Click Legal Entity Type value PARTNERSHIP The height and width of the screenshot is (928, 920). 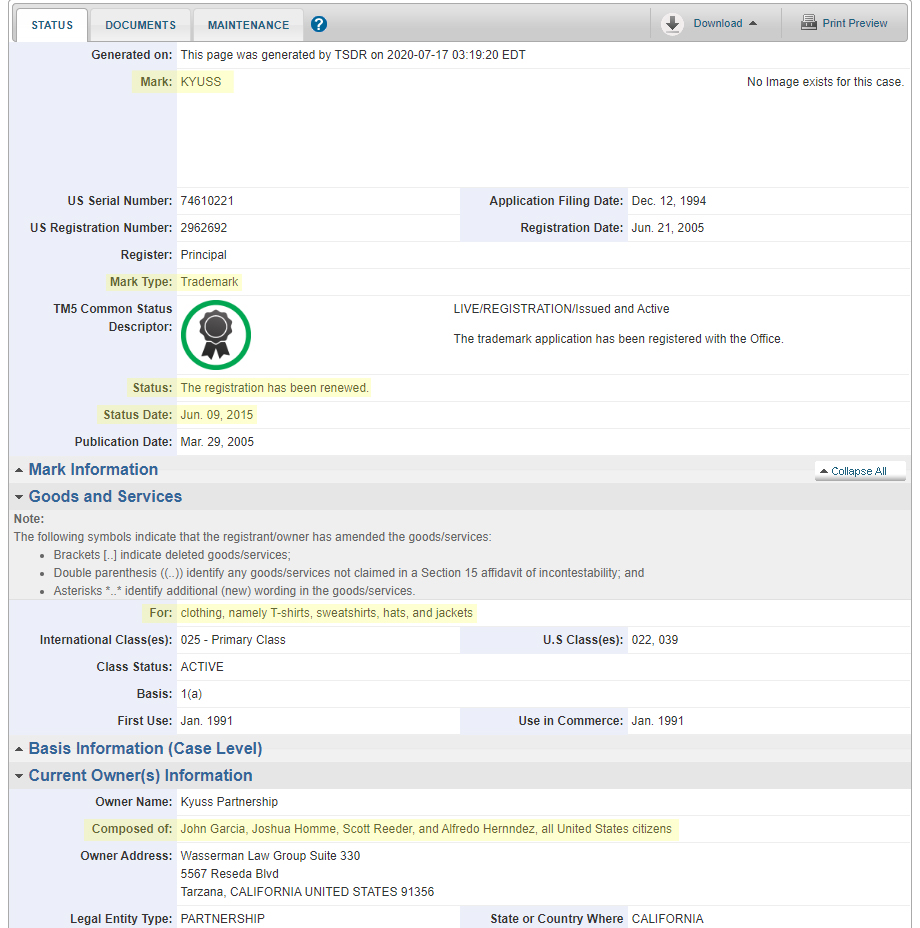click(222, 919)
